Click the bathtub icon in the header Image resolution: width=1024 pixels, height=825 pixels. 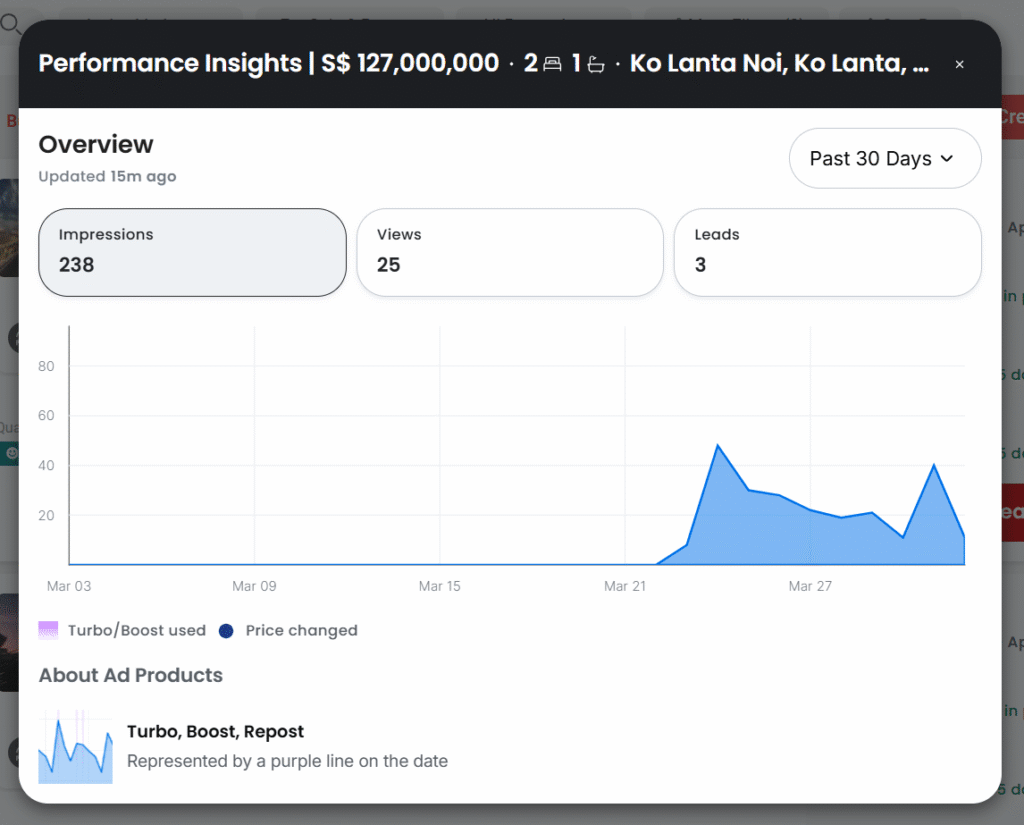click(596, 65)
